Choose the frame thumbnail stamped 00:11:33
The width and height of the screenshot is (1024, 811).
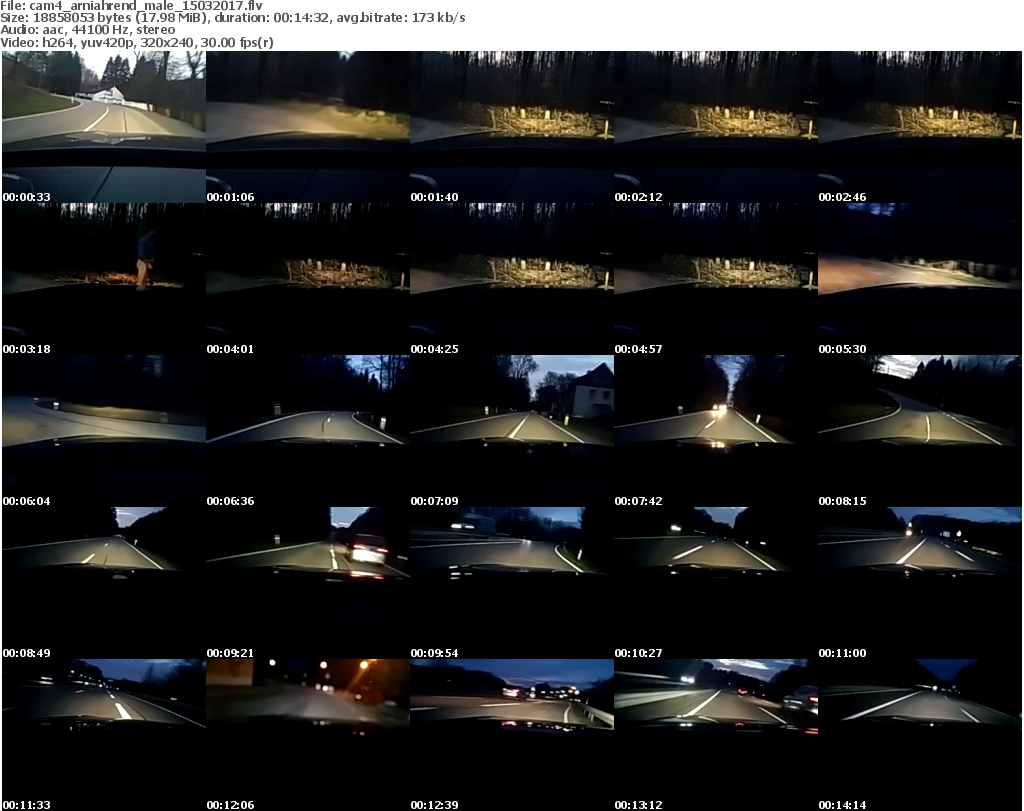104,735
